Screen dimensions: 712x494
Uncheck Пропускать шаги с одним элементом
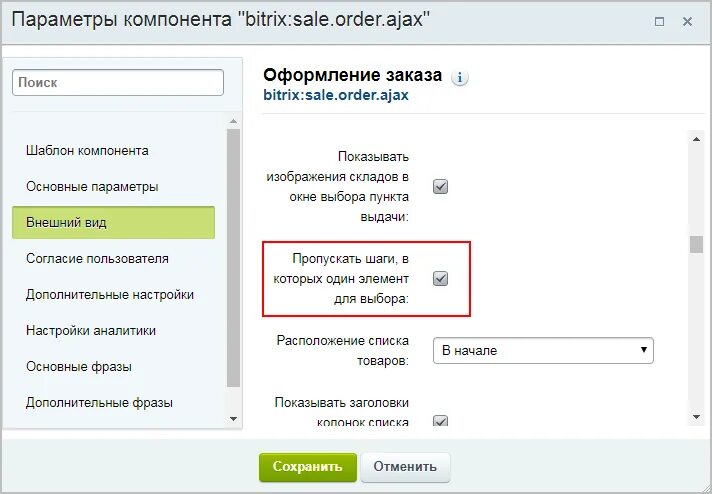point(440,278)
